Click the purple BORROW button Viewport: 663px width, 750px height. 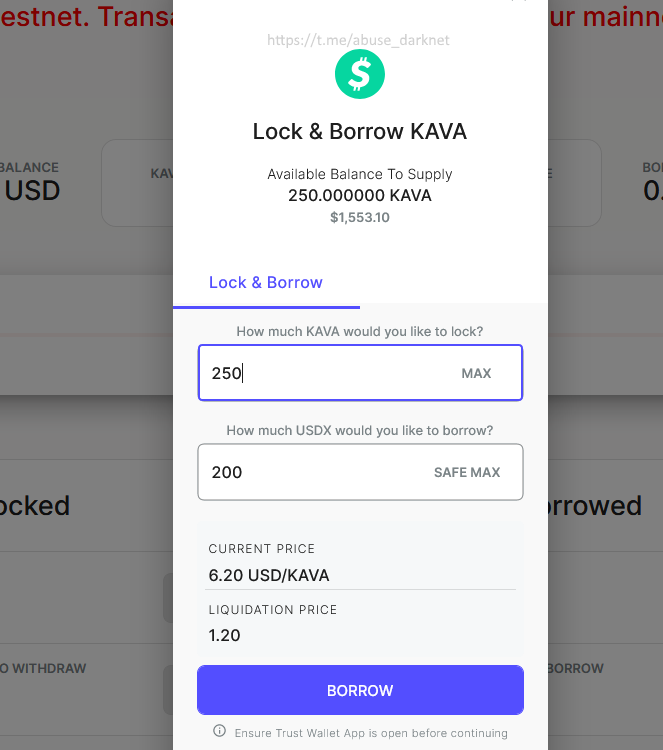tap(360, 690)
